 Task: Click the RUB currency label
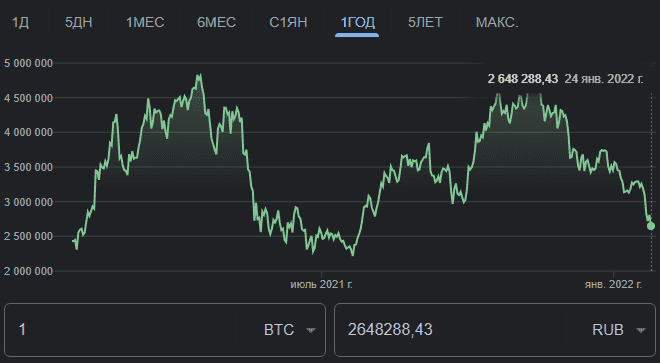click(x=608, y=330)
